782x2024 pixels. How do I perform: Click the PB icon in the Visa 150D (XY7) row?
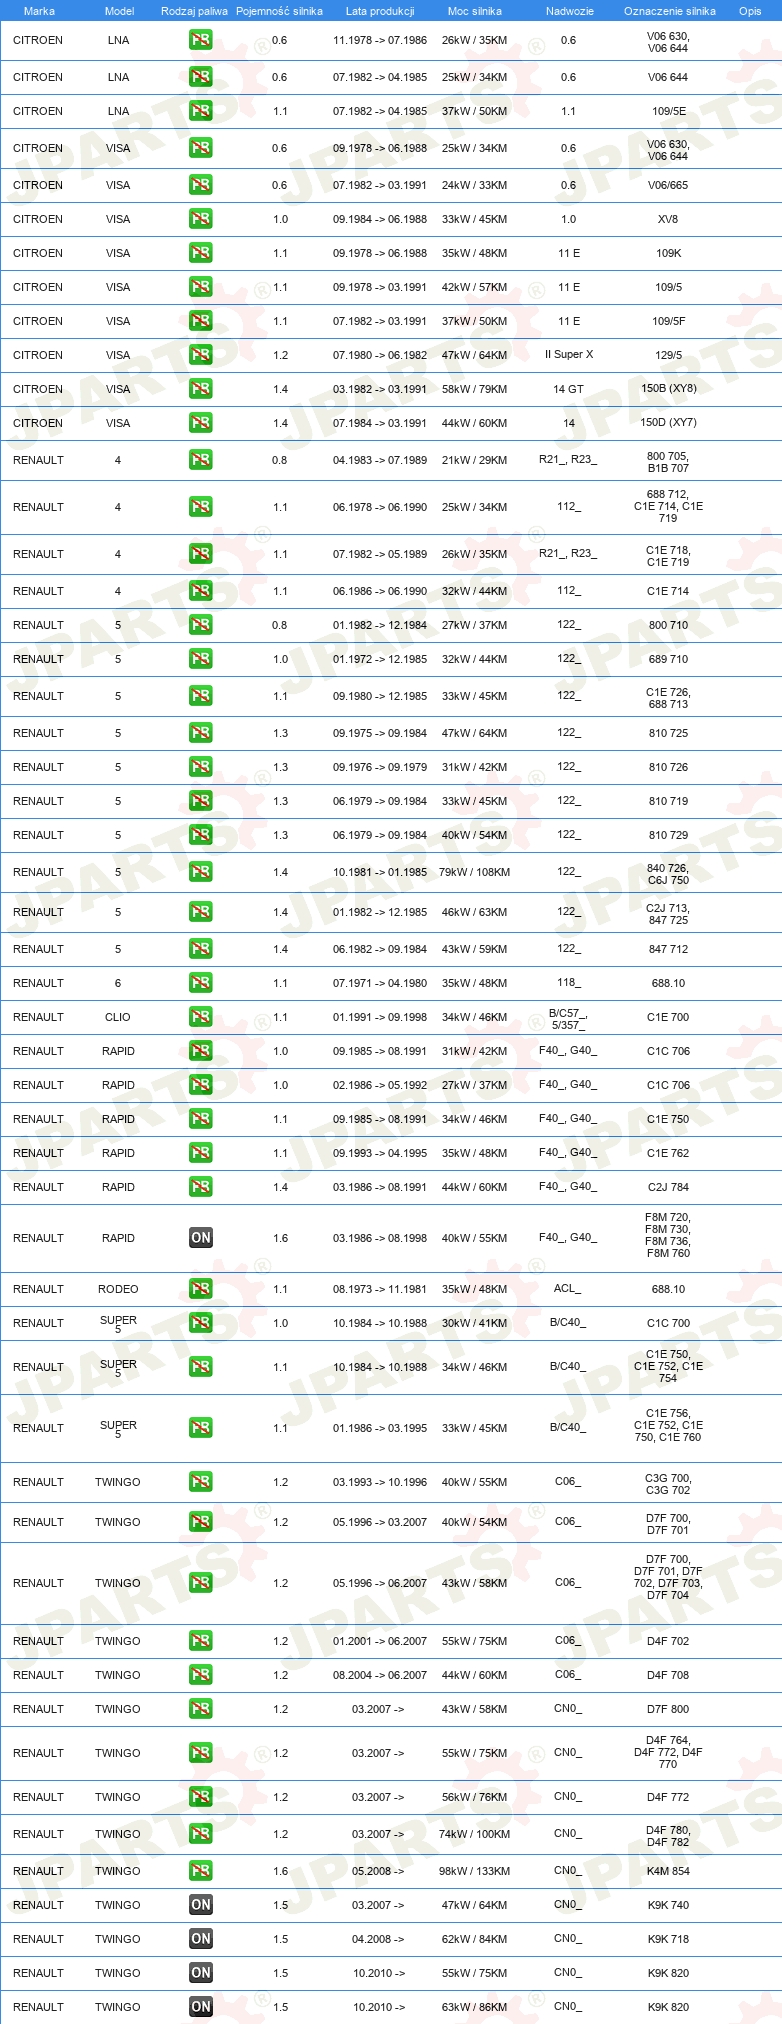point(200,423)
